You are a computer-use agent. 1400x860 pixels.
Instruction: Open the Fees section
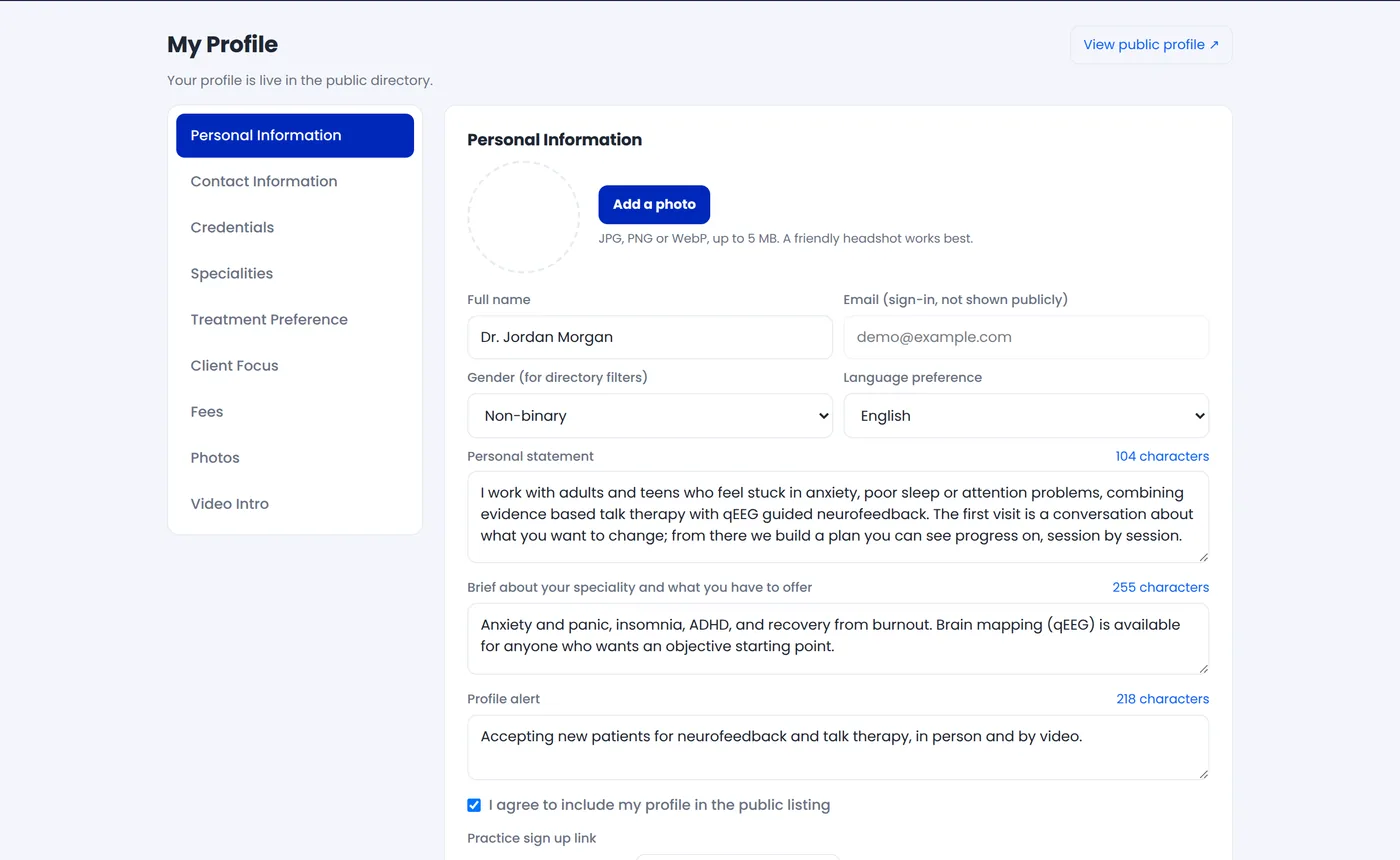pyautogui.click(x=295, y=411)
